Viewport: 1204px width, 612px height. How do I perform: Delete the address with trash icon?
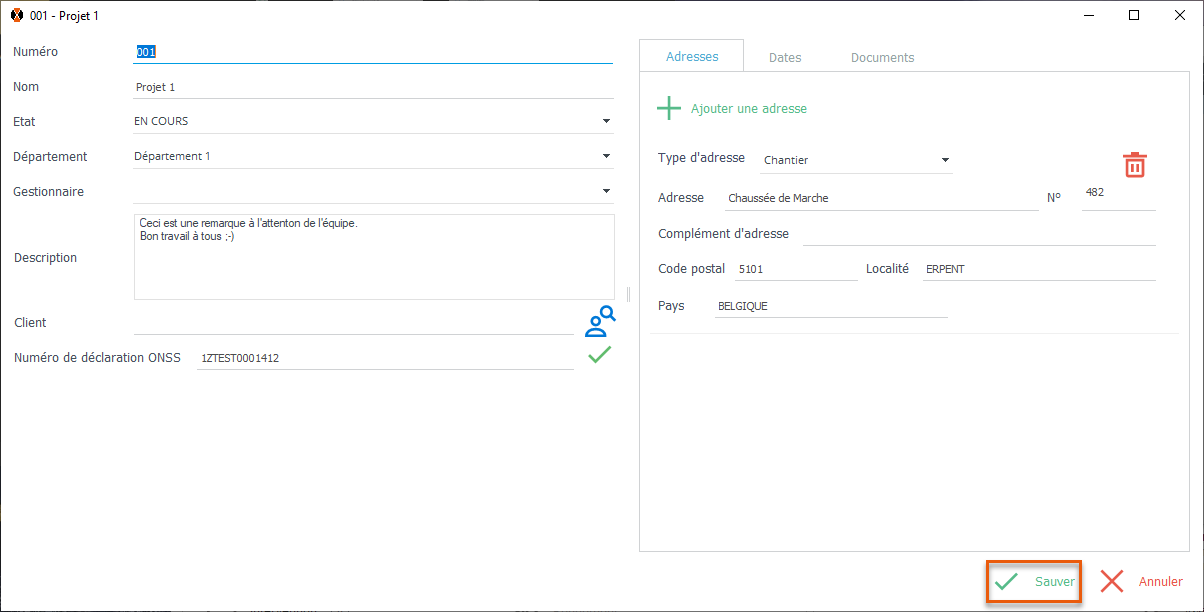tap(1134, 165)
